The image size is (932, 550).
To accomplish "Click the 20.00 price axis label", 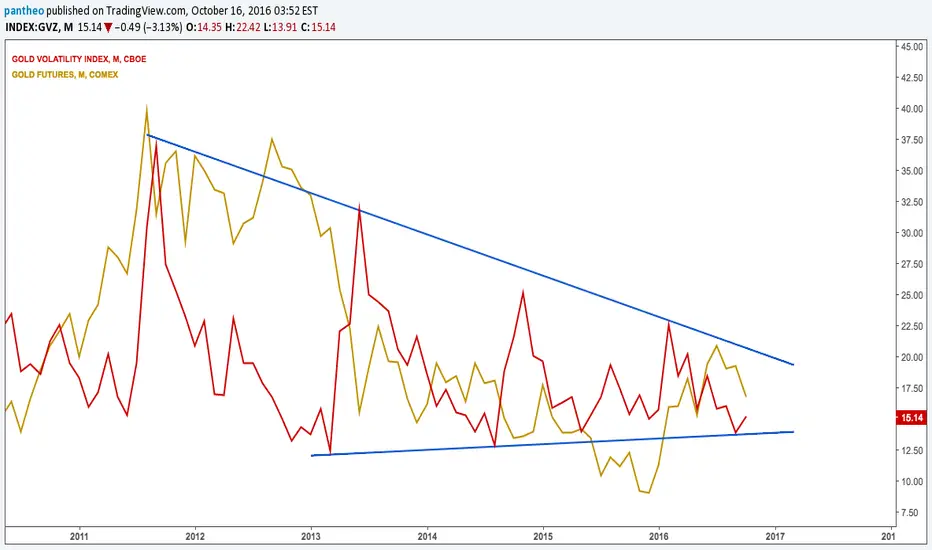I will 912,357.
